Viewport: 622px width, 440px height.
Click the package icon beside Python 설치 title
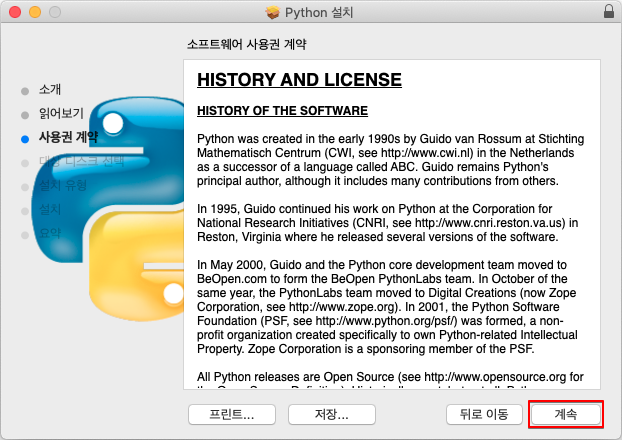point(273,12)
